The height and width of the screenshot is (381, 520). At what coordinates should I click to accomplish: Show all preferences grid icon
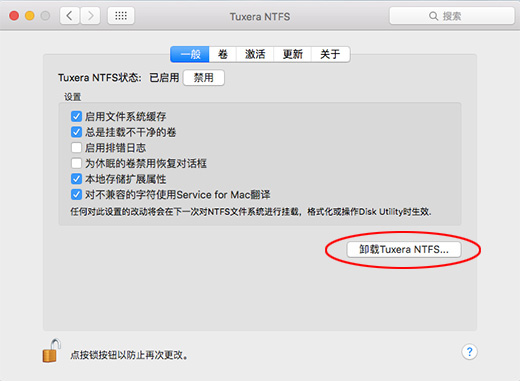click(121, 16)
